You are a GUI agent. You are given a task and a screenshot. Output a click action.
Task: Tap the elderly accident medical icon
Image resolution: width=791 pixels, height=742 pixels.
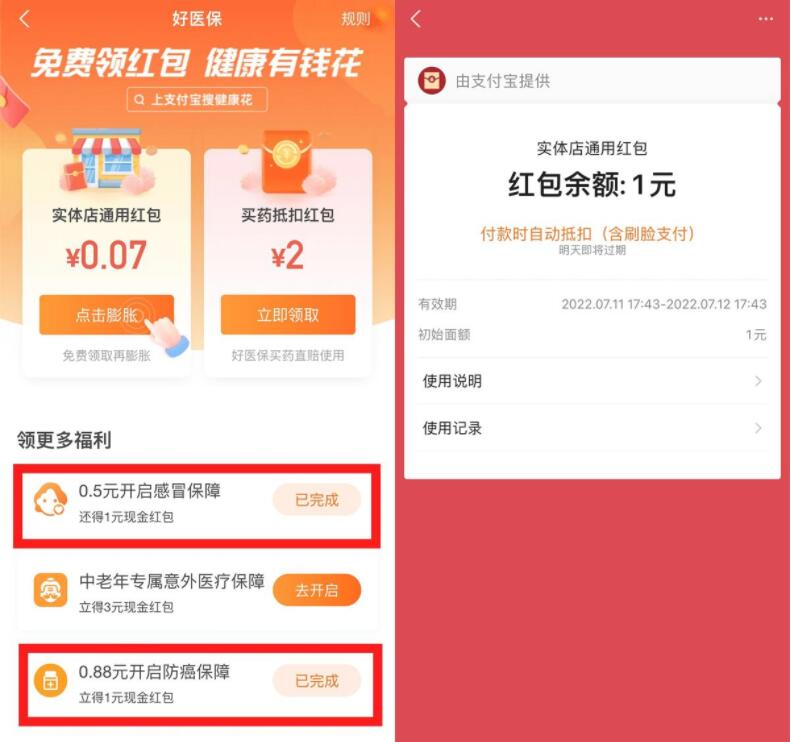click(50, 590)
